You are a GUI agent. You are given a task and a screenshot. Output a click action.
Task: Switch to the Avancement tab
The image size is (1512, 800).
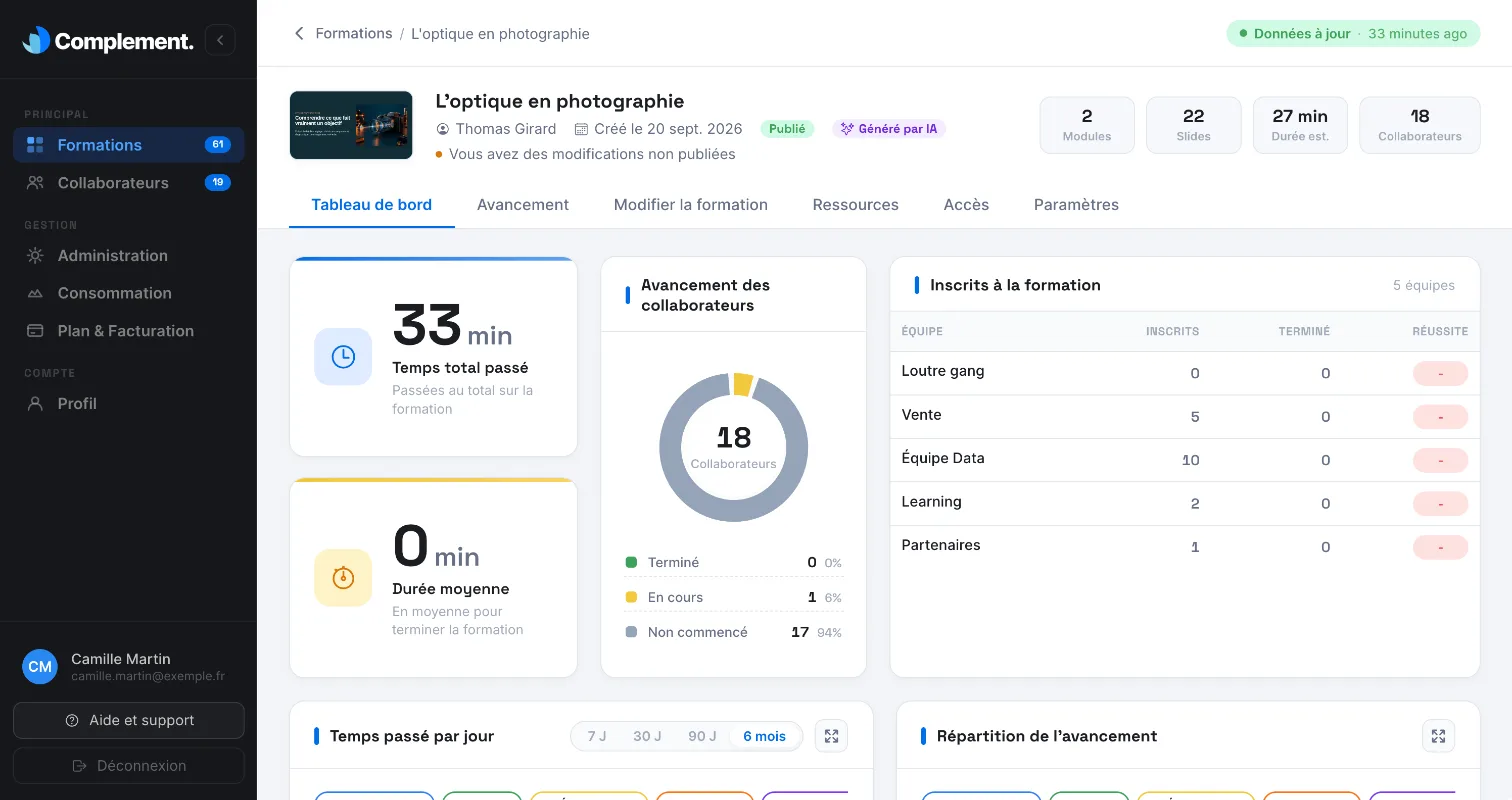pyautogui.click(x=523, y=204)
